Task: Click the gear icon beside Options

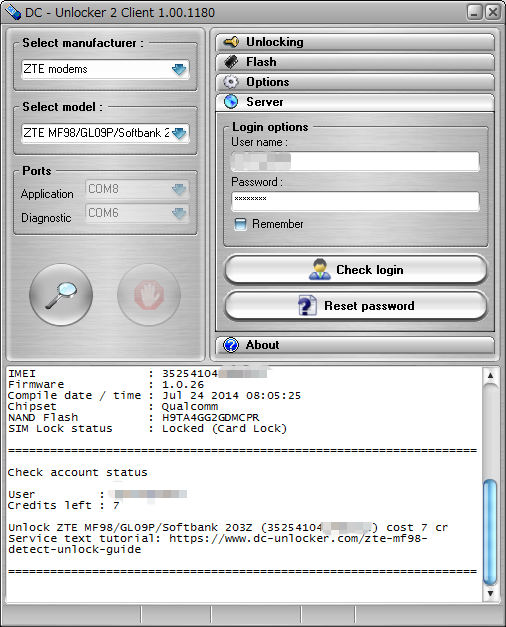Action: point(231,82)
